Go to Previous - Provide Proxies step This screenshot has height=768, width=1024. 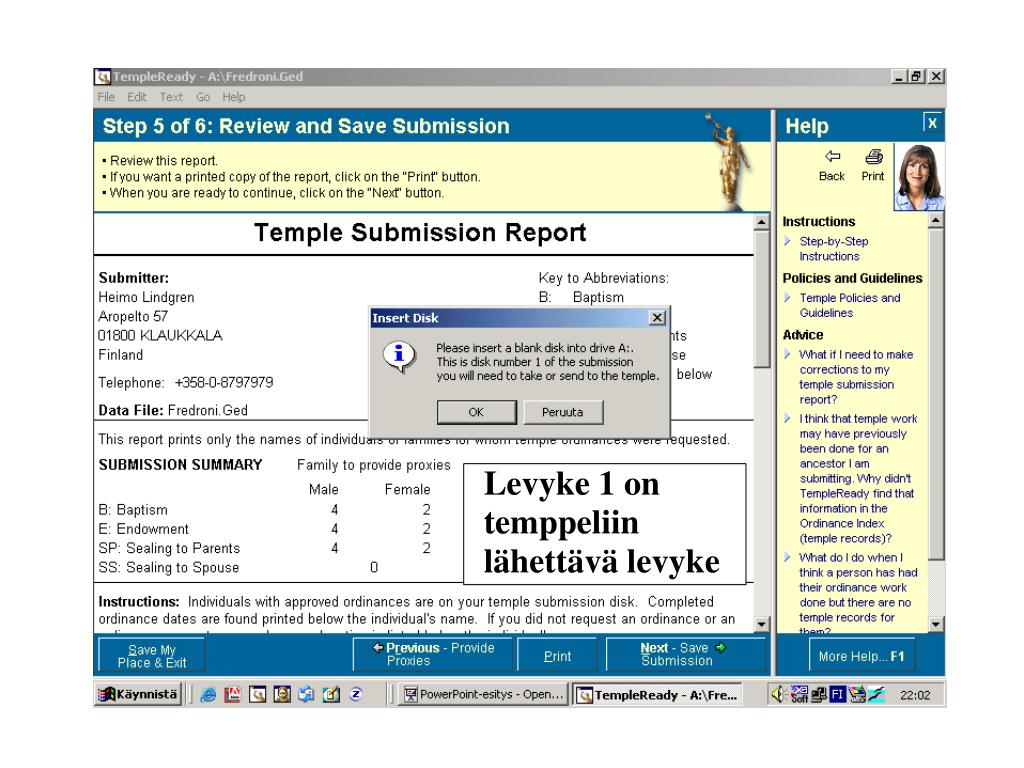click(x=433, y=654)
